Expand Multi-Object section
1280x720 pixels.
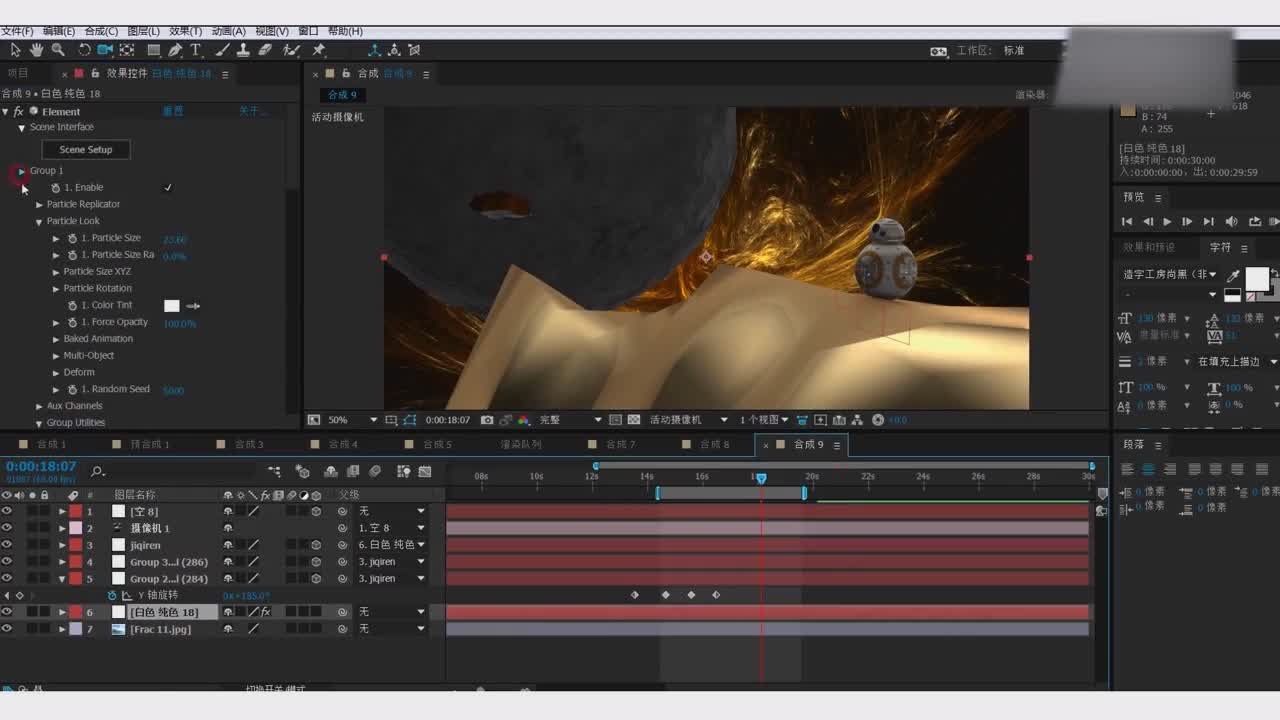(56, 356)
